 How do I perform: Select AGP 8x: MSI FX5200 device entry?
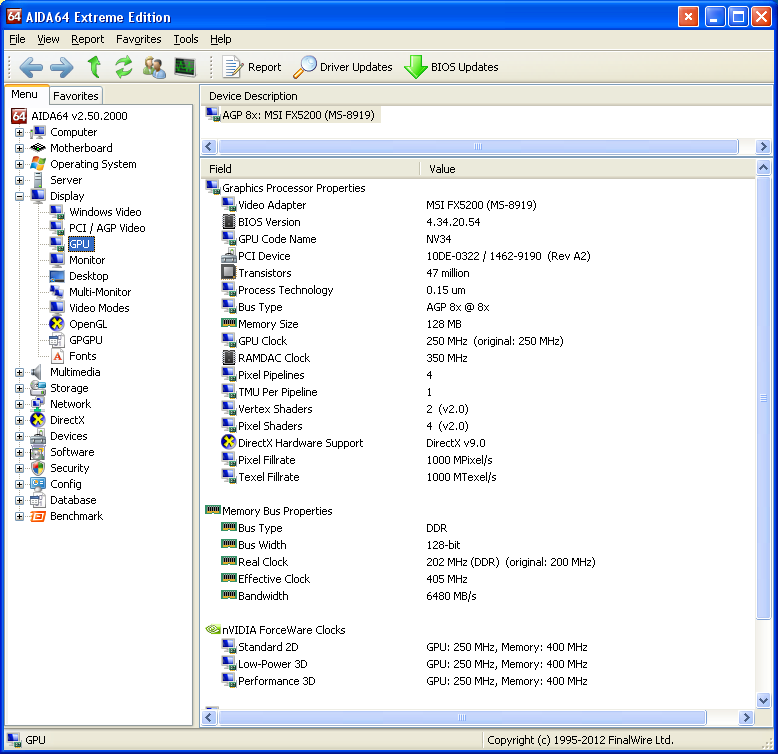pyautogui.click(x=293, y=115)
